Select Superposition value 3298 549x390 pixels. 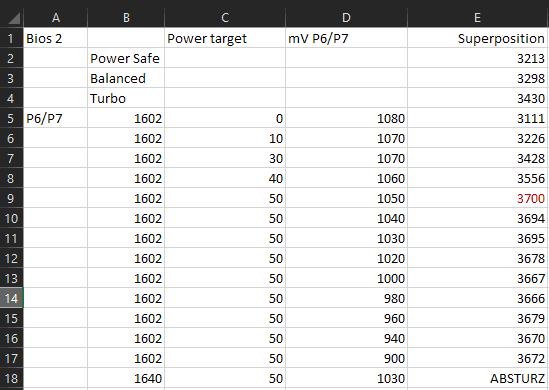[478, 78]
